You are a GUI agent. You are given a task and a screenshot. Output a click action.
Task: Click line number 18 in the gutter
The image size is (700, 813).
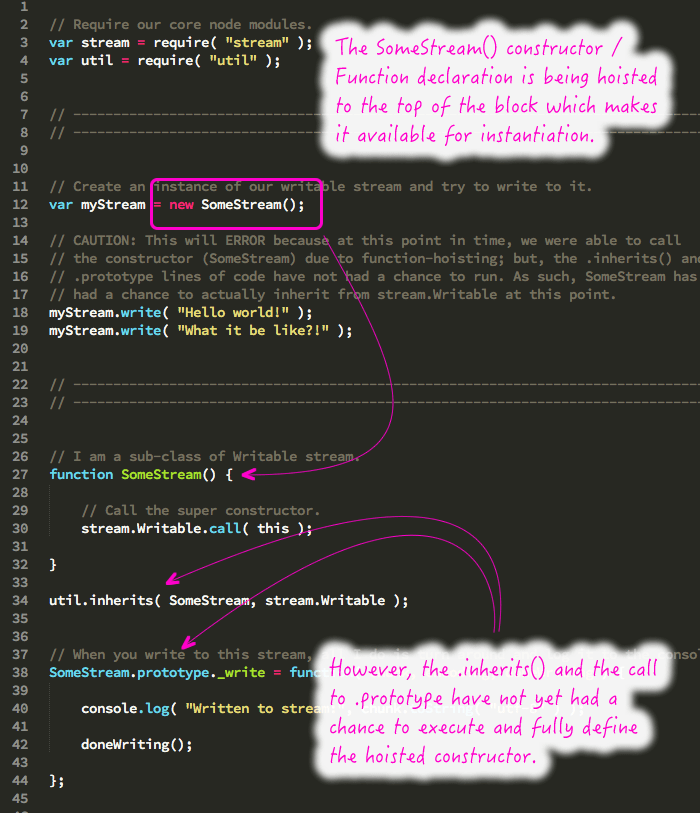20,312
